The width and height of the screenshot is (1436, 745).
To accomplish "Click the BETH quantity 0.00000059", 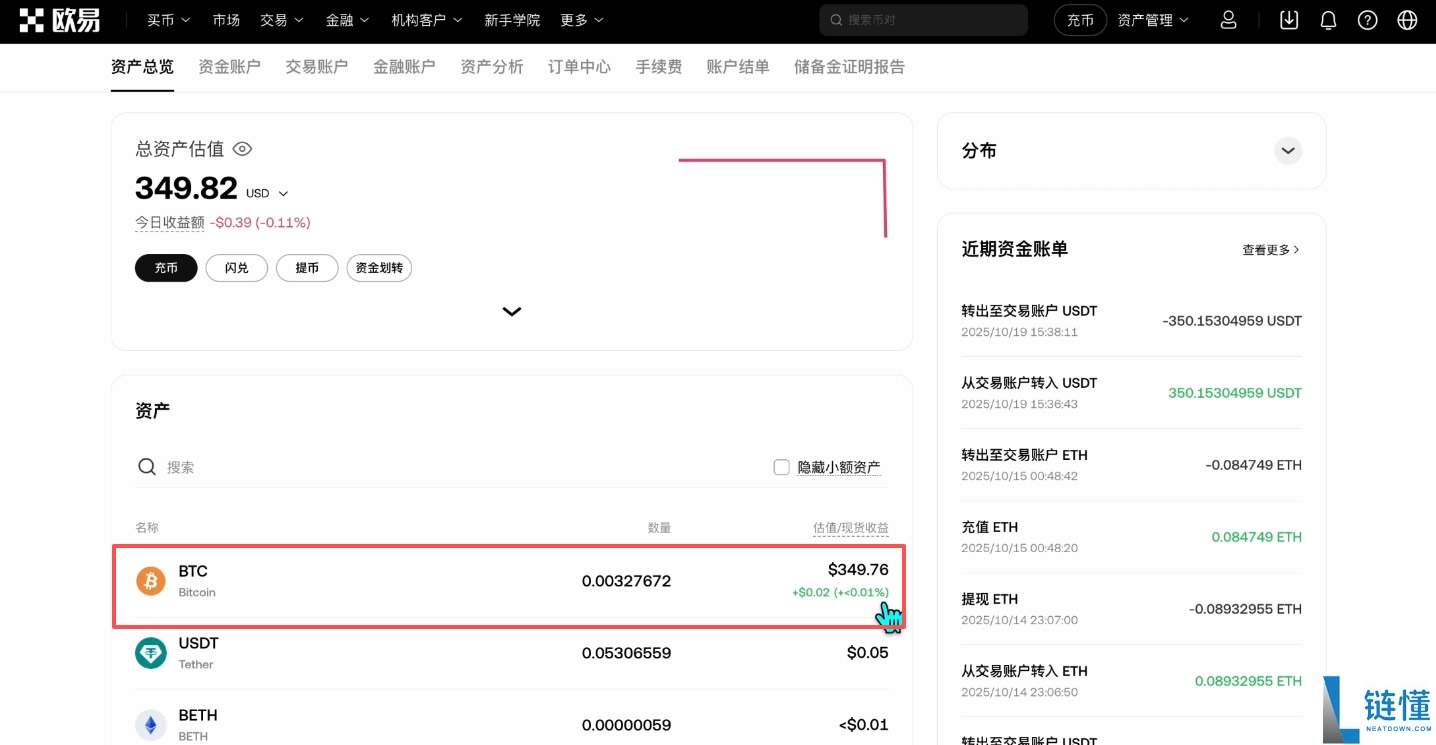I will pos(626,725).
